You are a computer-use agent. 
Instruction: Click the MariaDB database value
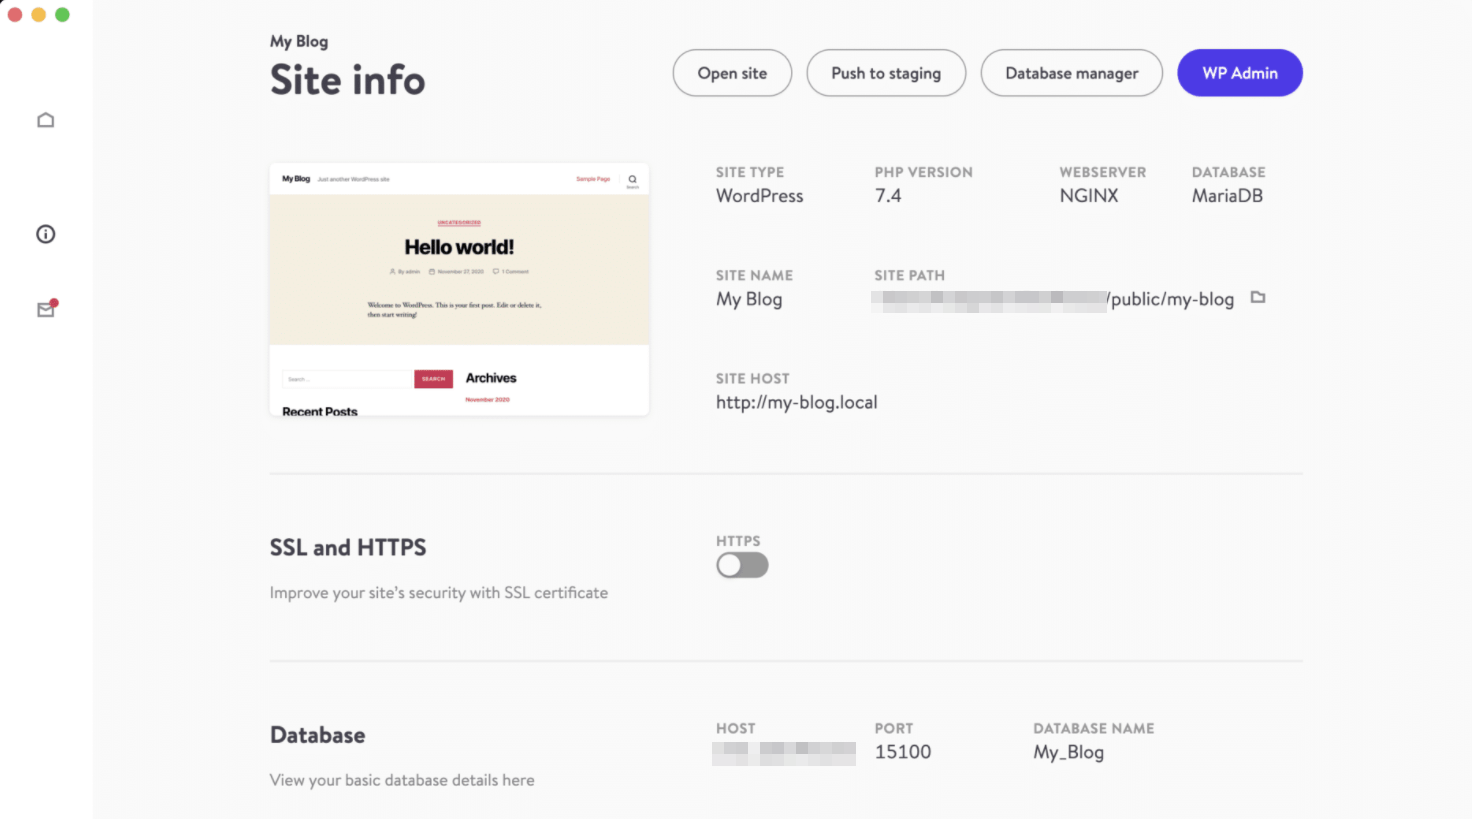point(1227,196)
